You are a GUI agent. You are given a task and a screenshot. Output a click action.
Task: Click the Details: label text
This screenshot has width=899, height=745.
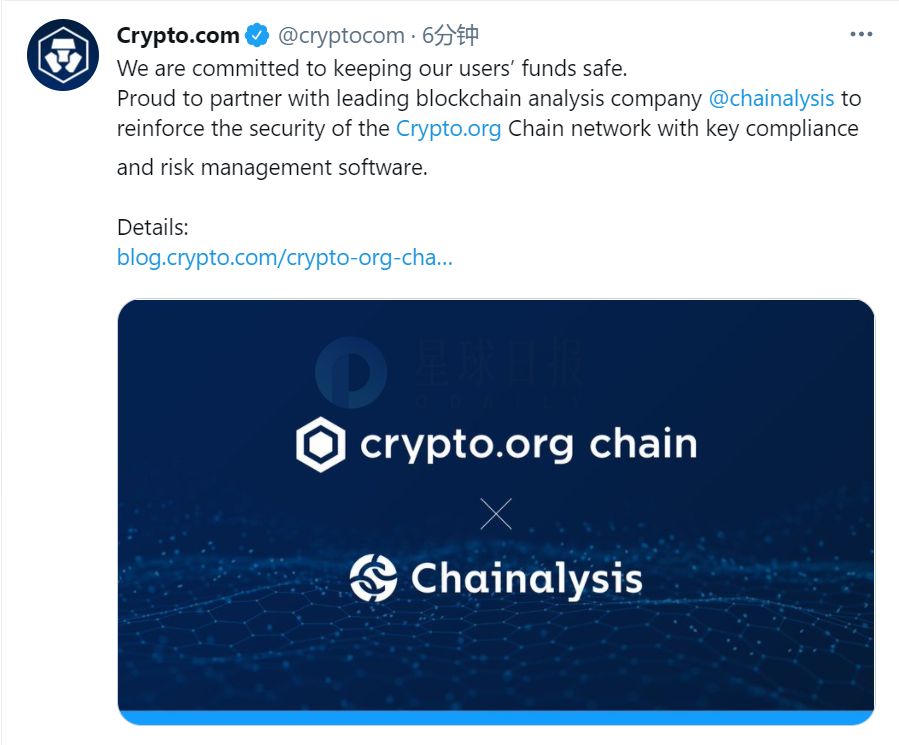[x=153, y=228]
